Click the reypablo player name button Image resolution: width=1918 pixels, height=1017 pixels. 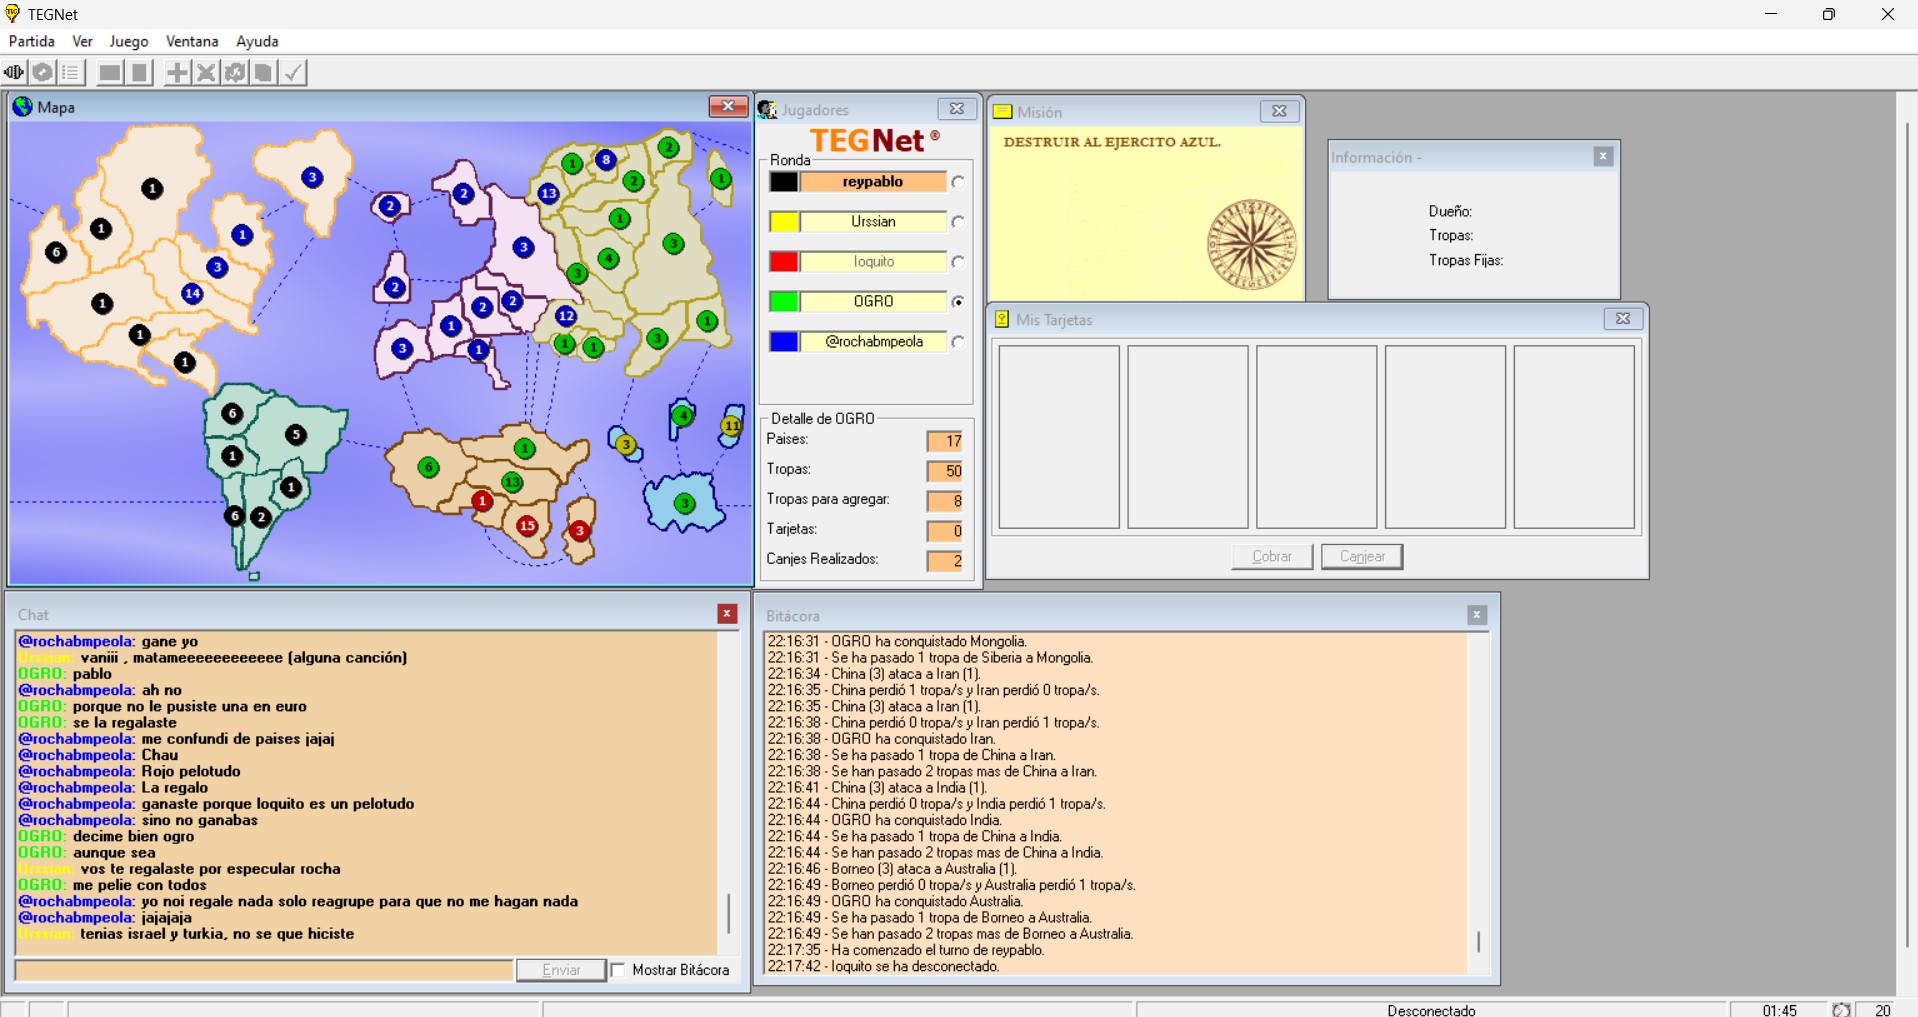click(x=873, y=182)
